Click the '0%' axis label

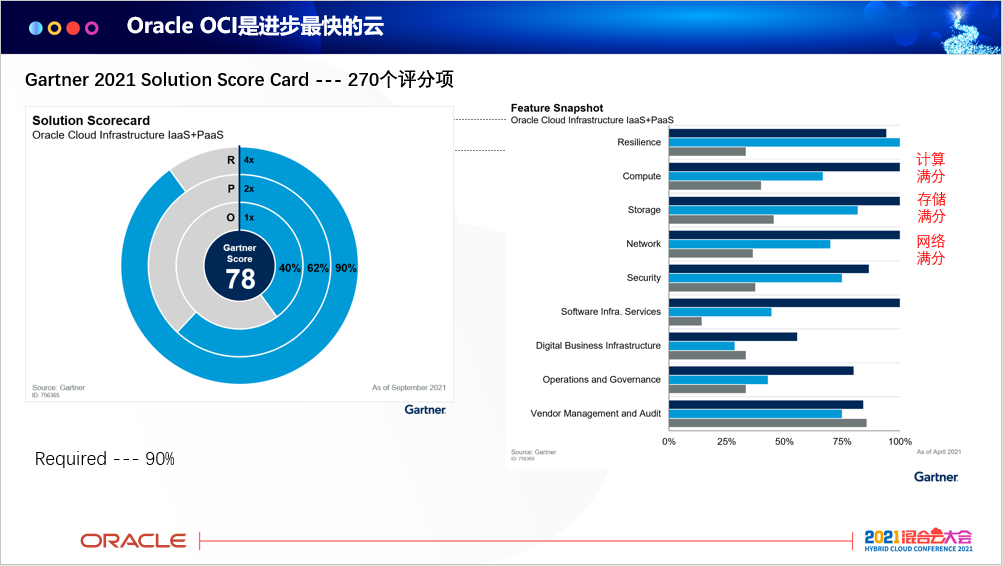tap(668, 441)
